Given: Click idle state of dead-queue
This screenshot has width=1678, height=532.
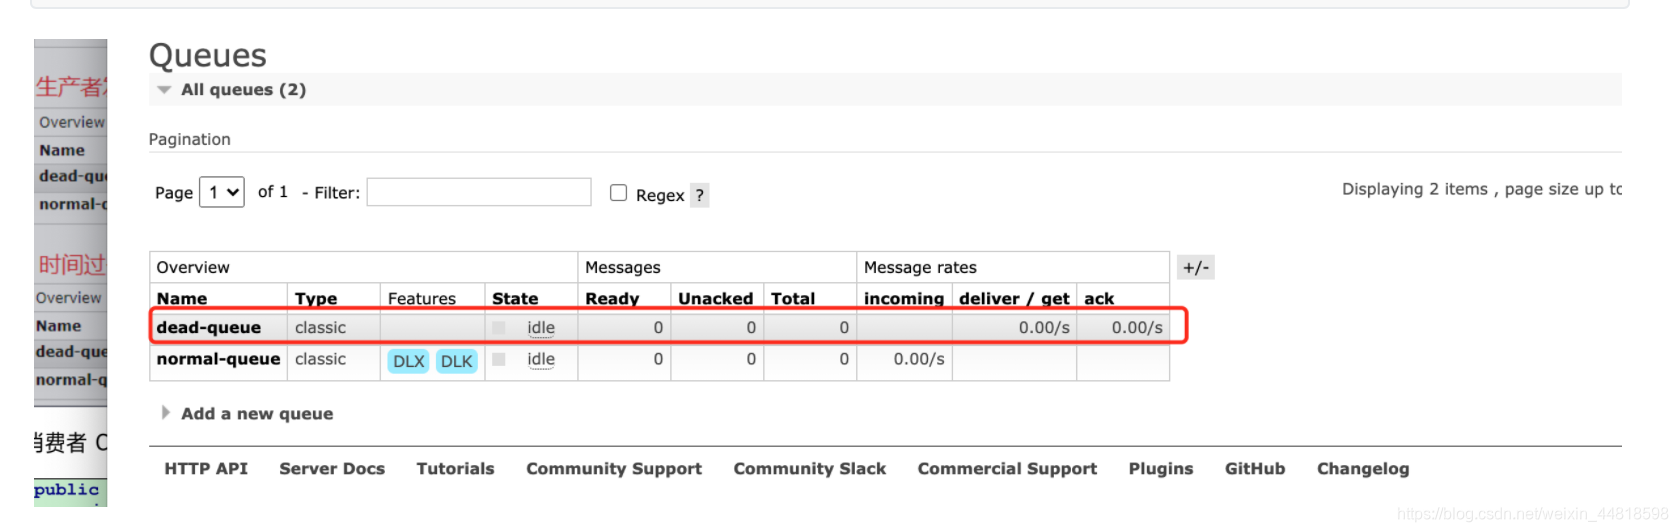Looking at the screenshot, I should (x=541, y=328).
